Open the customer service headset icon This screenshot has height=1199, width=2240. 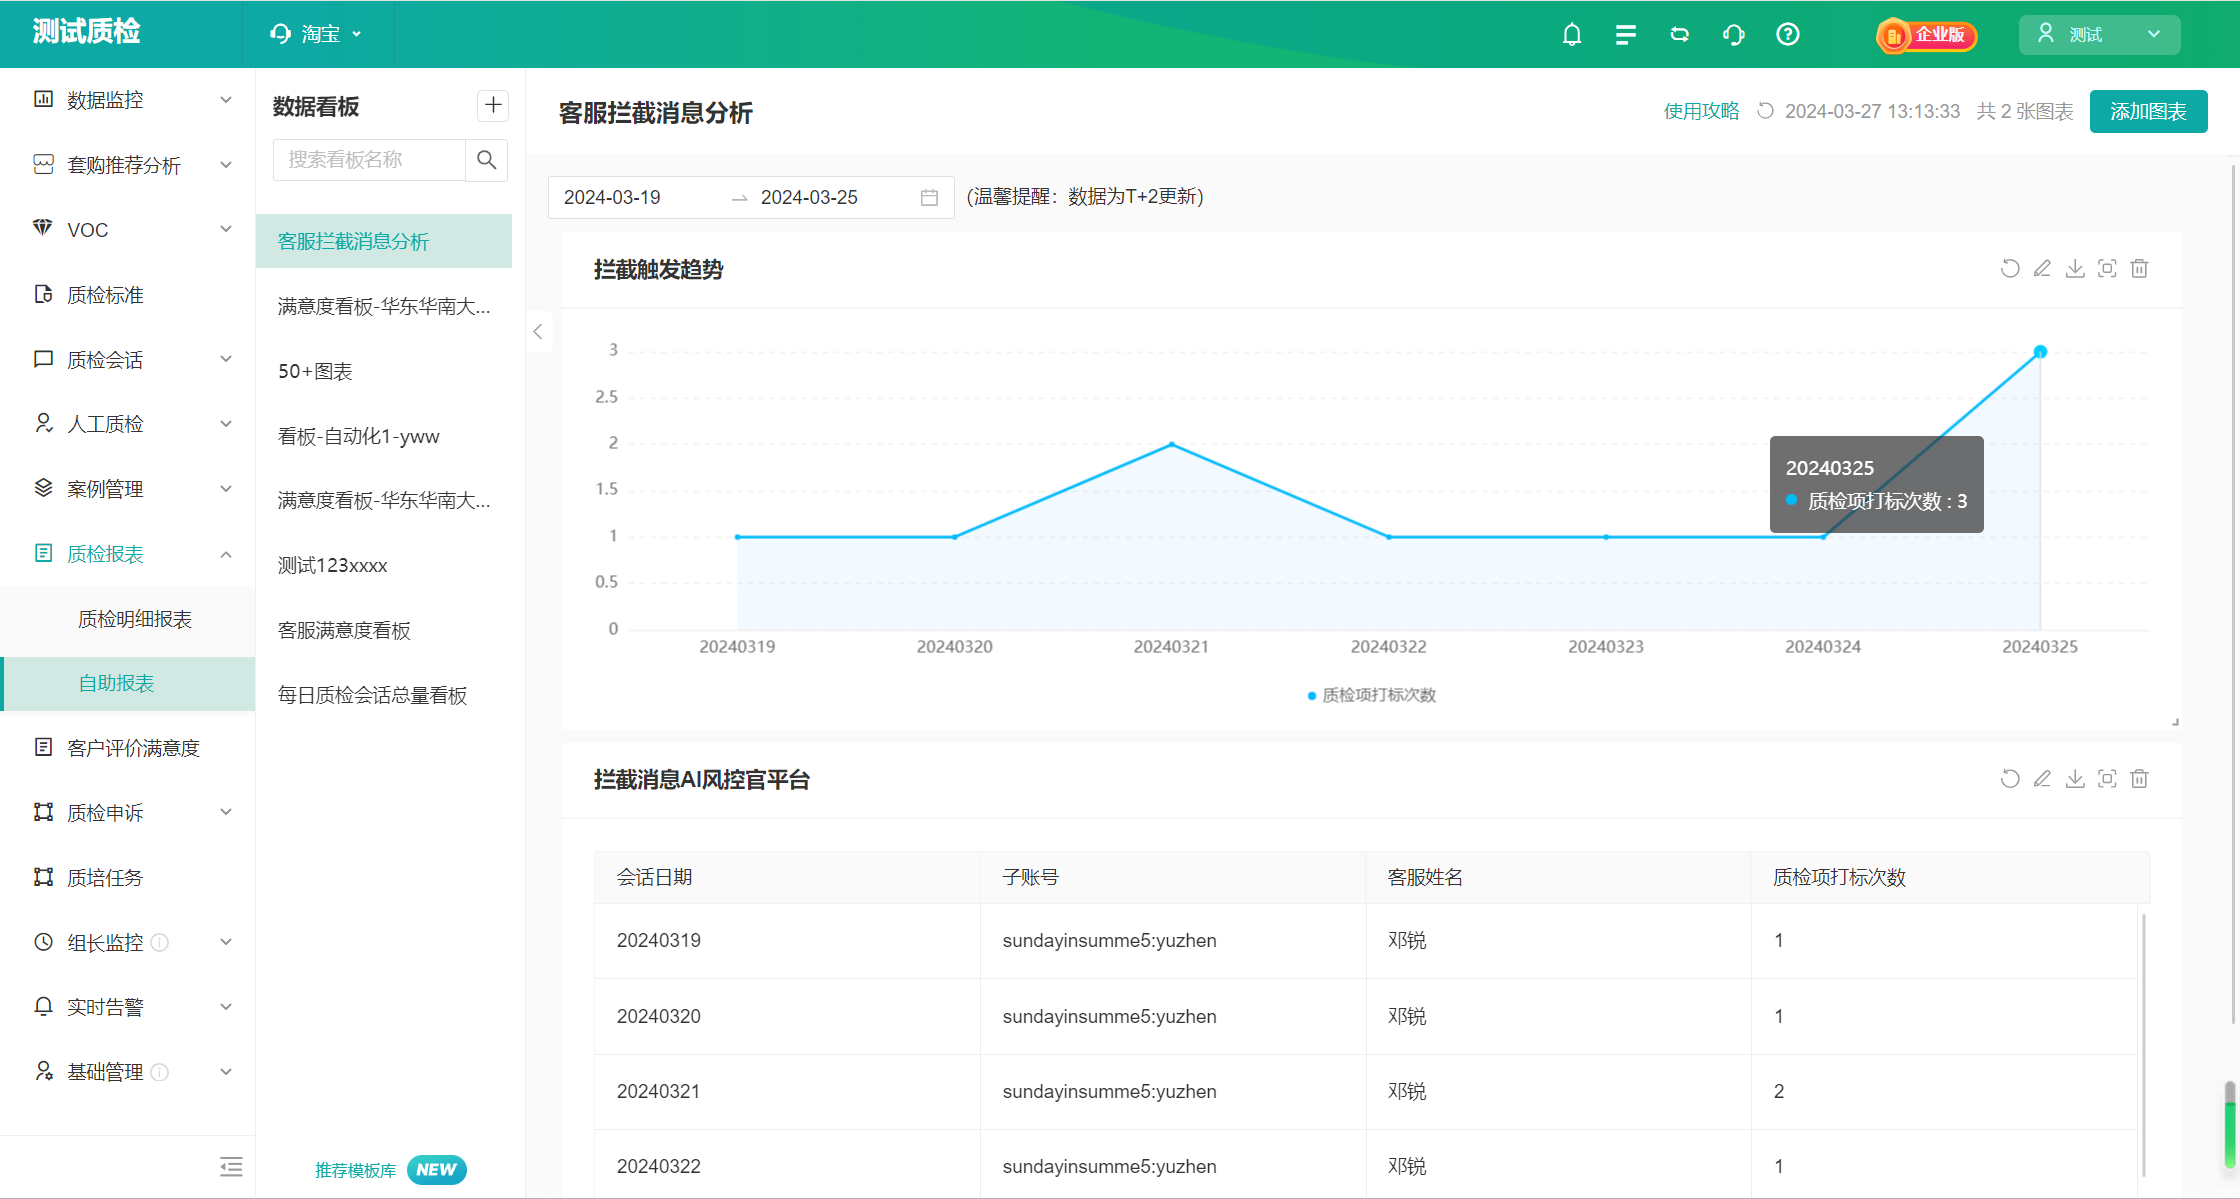pyautogui.click(x=1734, y=35)
